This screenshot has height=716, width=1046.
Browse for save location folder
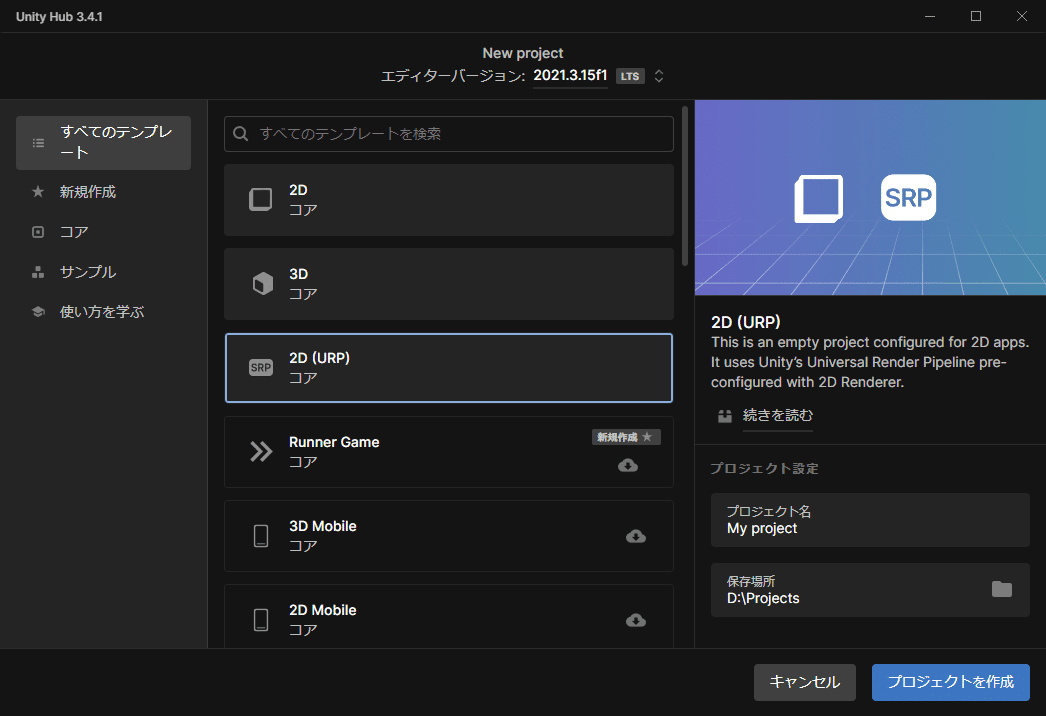[1001, 589]
